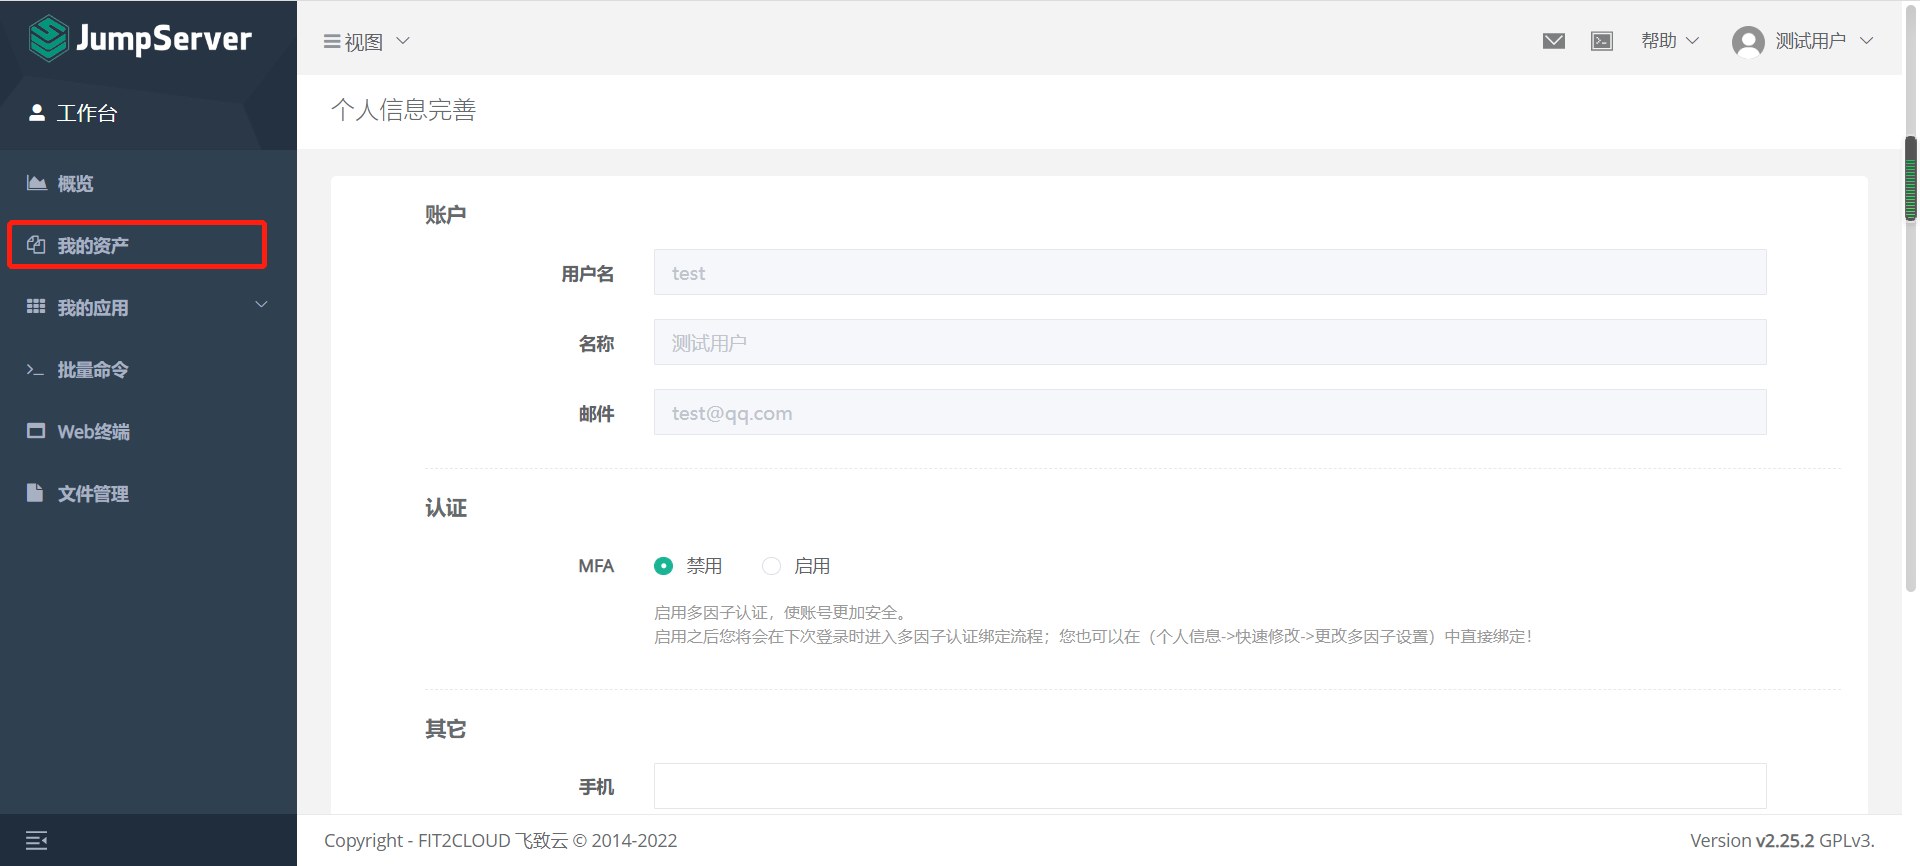Open Web Terminal from the sidebar
This screenshot has width=1920, height=866.
[93, 432]
